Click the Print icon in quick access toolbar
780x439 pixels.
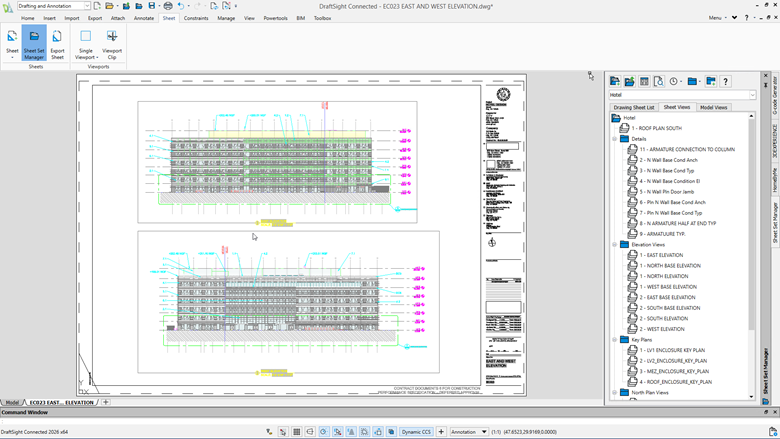point(168,6)
